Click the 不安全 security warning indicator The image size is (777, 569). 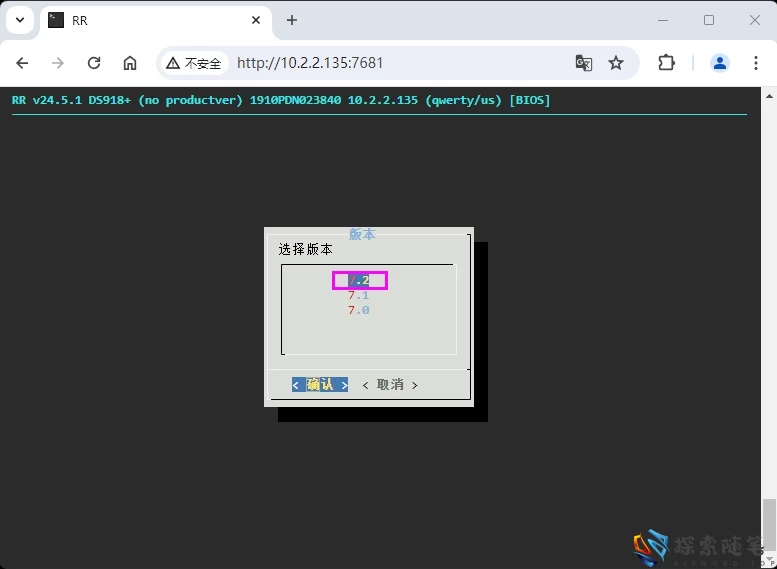[194, 63]
